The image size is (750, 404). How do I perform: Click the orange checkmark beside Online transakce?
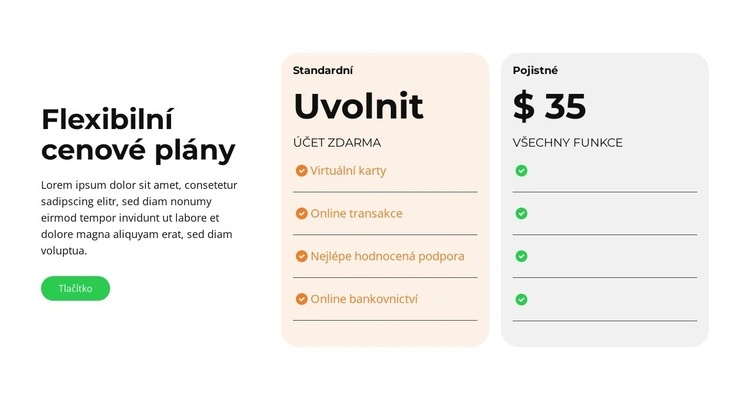coord(301,214)
